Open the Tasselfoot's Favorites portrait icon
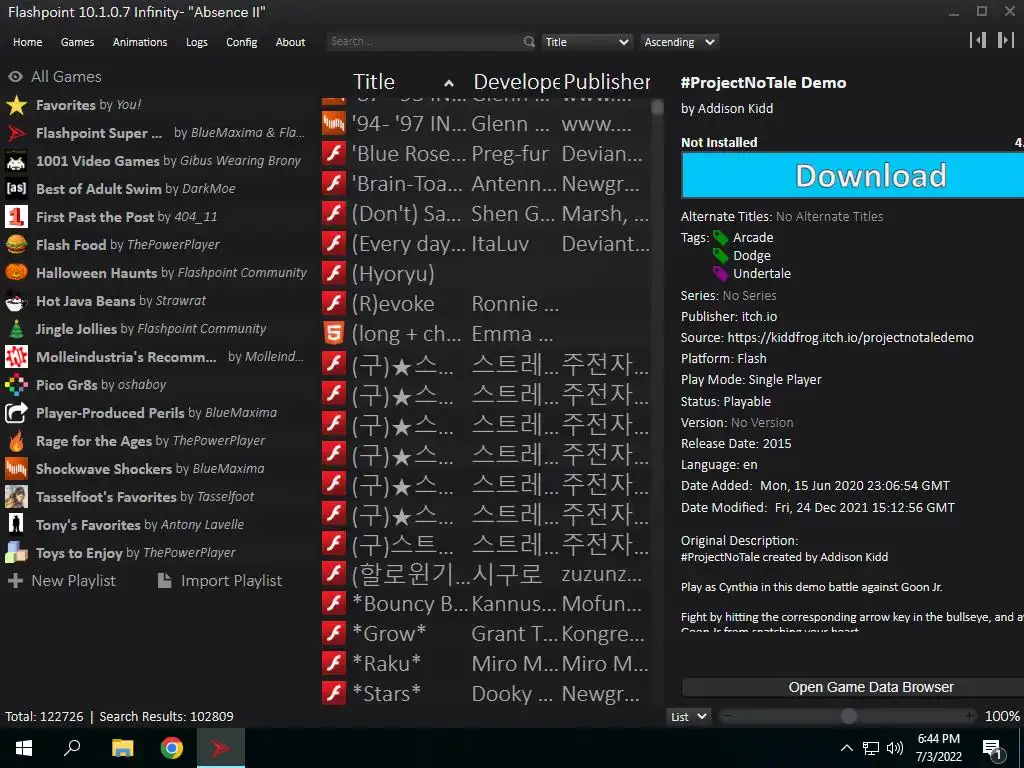Viewport: 1024px width, 768px height. pos(16,497)
